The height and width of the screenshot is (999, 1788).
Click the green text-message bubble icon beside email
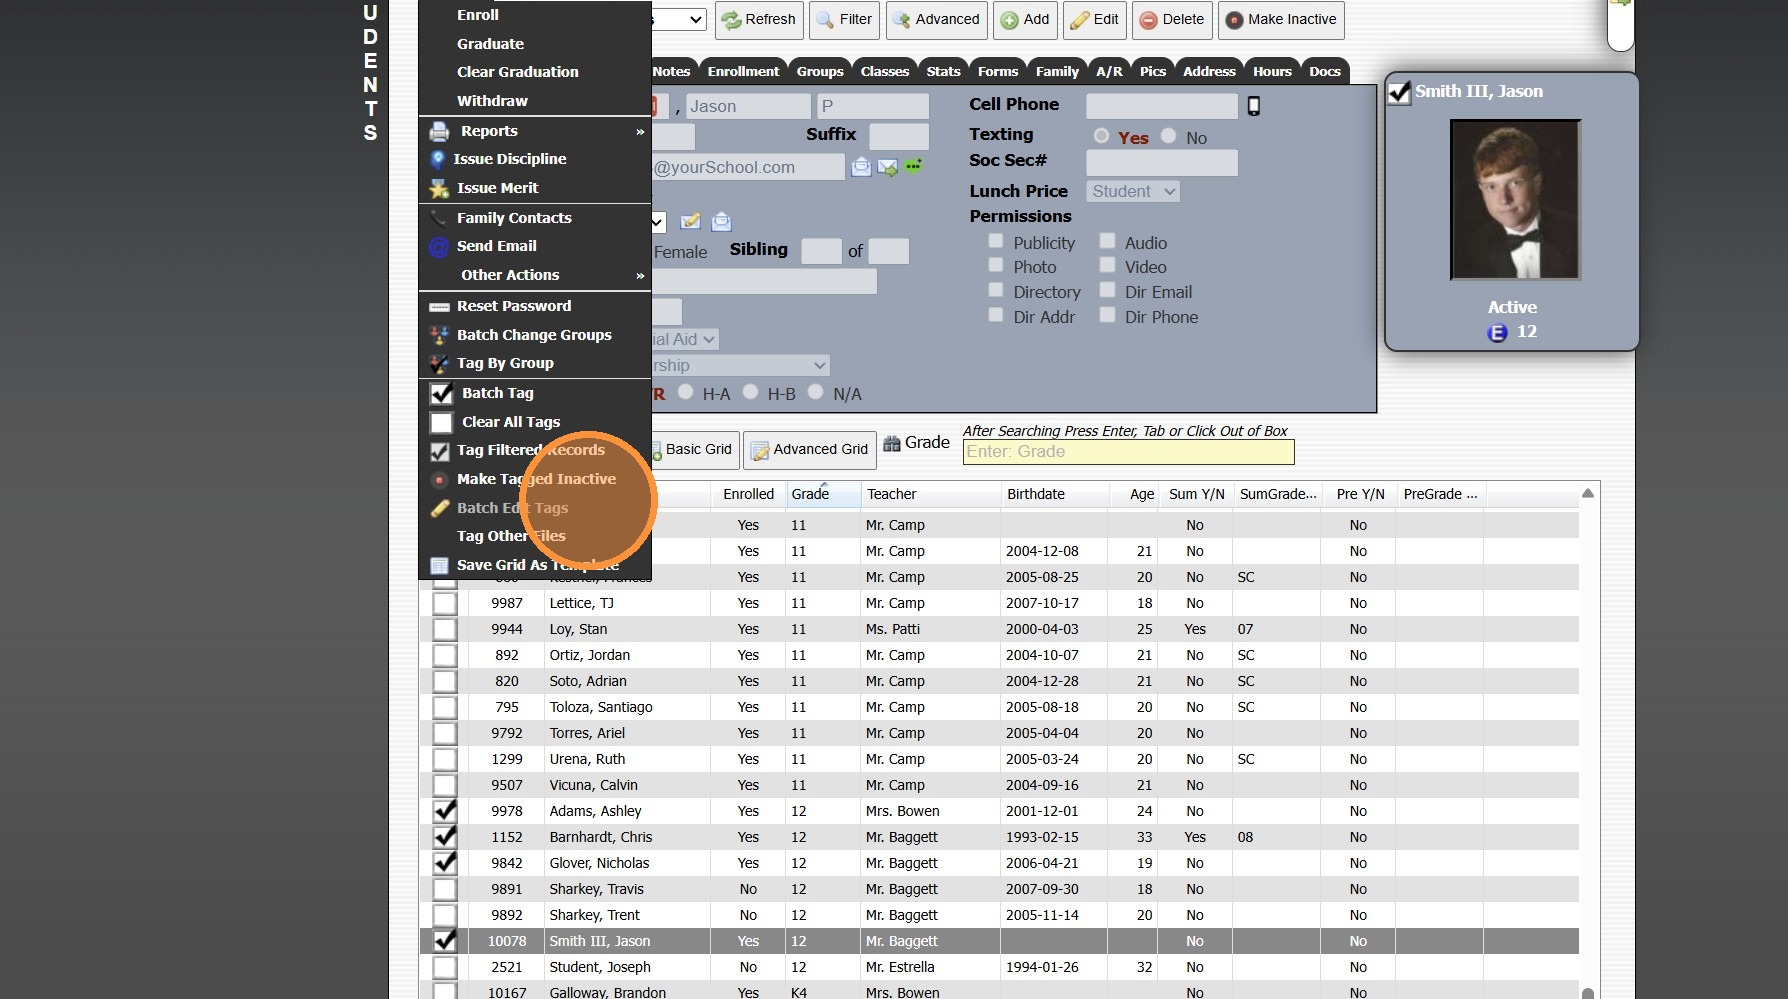click(914, 166)
